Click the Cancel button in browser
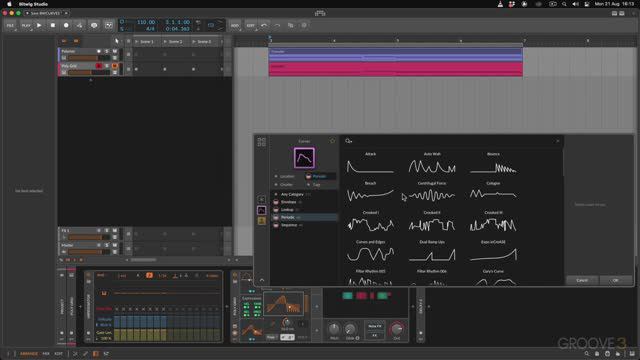Image resolution: width=640 pixels, height=360 pixels. click(x=582, y=280)
